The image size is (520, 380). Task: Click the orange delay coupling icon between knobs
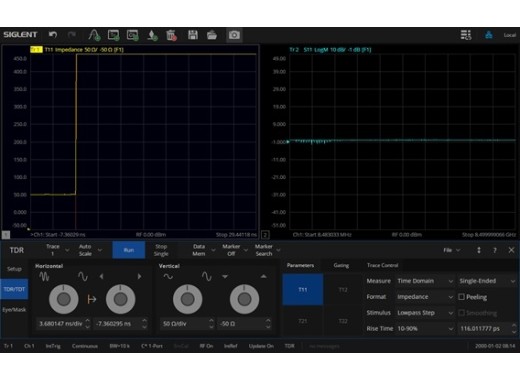[92, 299]
